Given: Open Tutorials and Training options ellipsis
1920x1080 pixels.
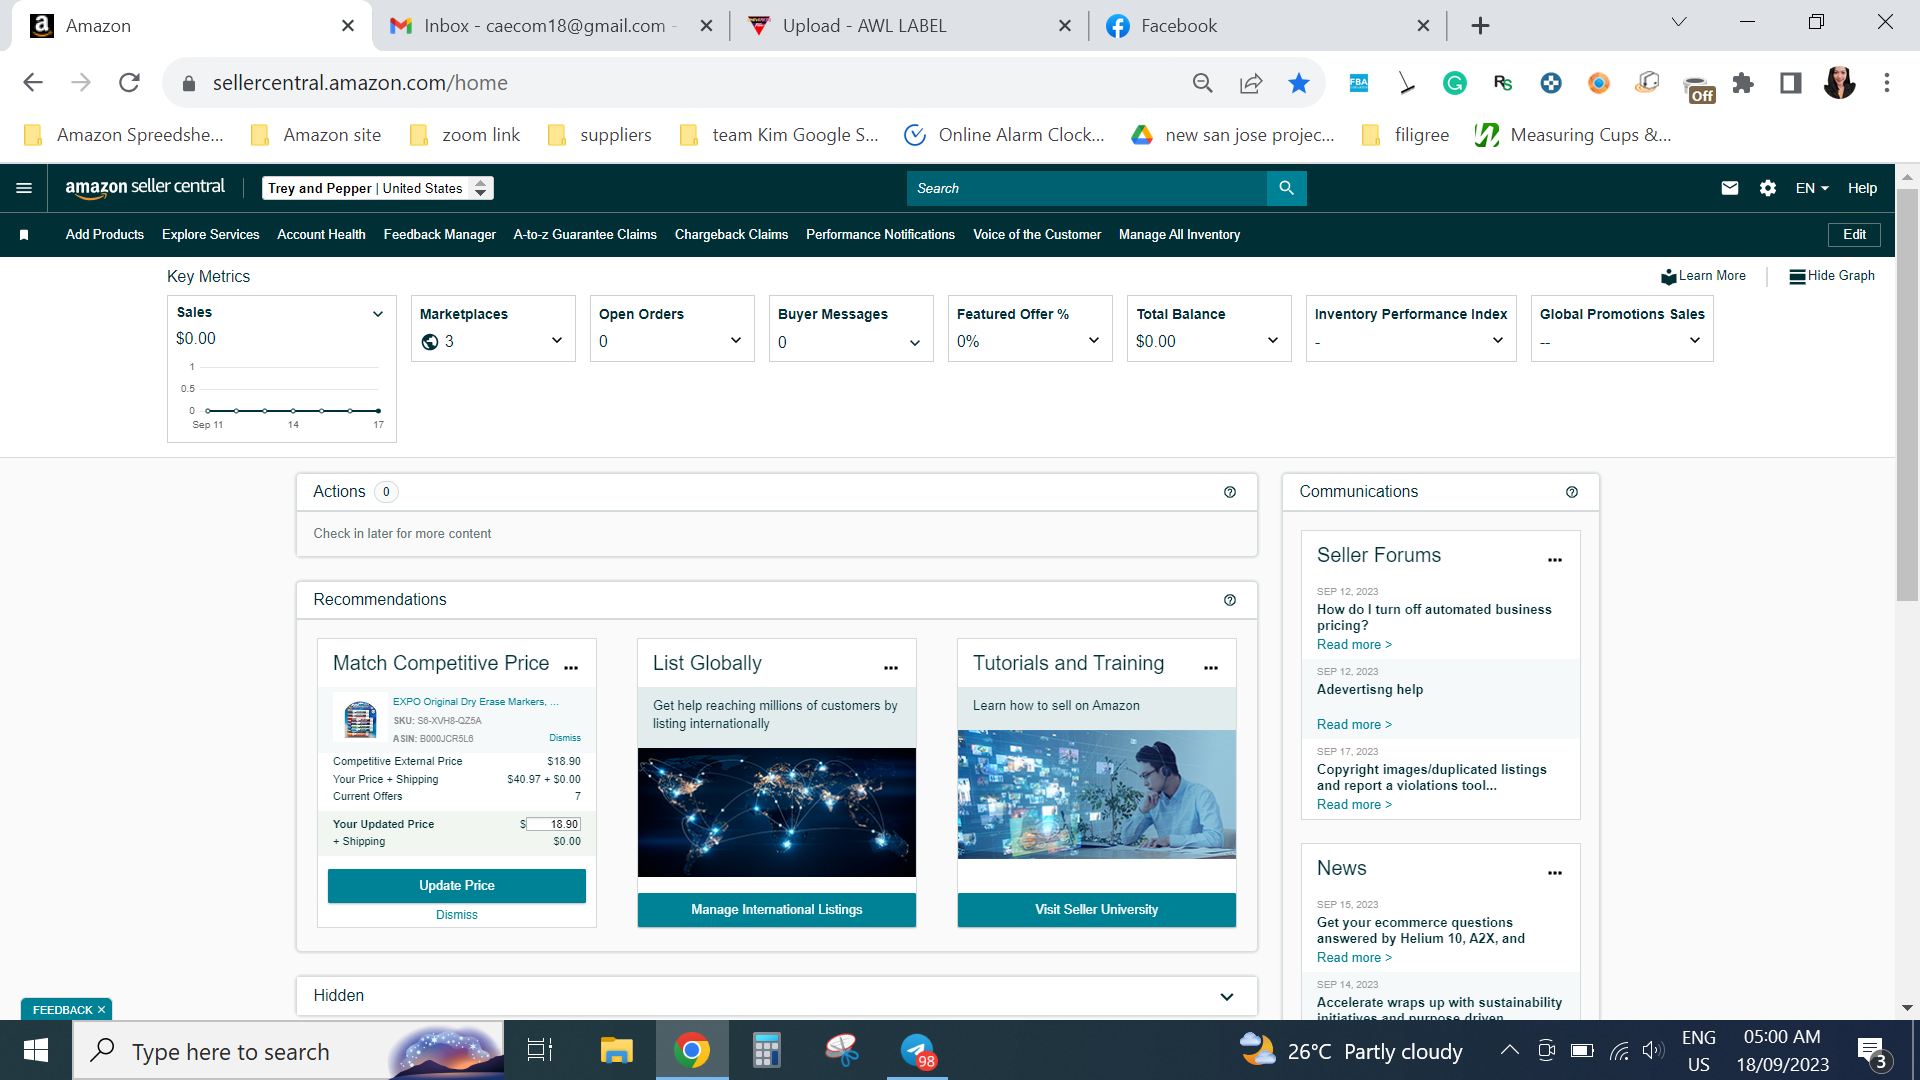Looking at the screenshot, I should 1211,667.
